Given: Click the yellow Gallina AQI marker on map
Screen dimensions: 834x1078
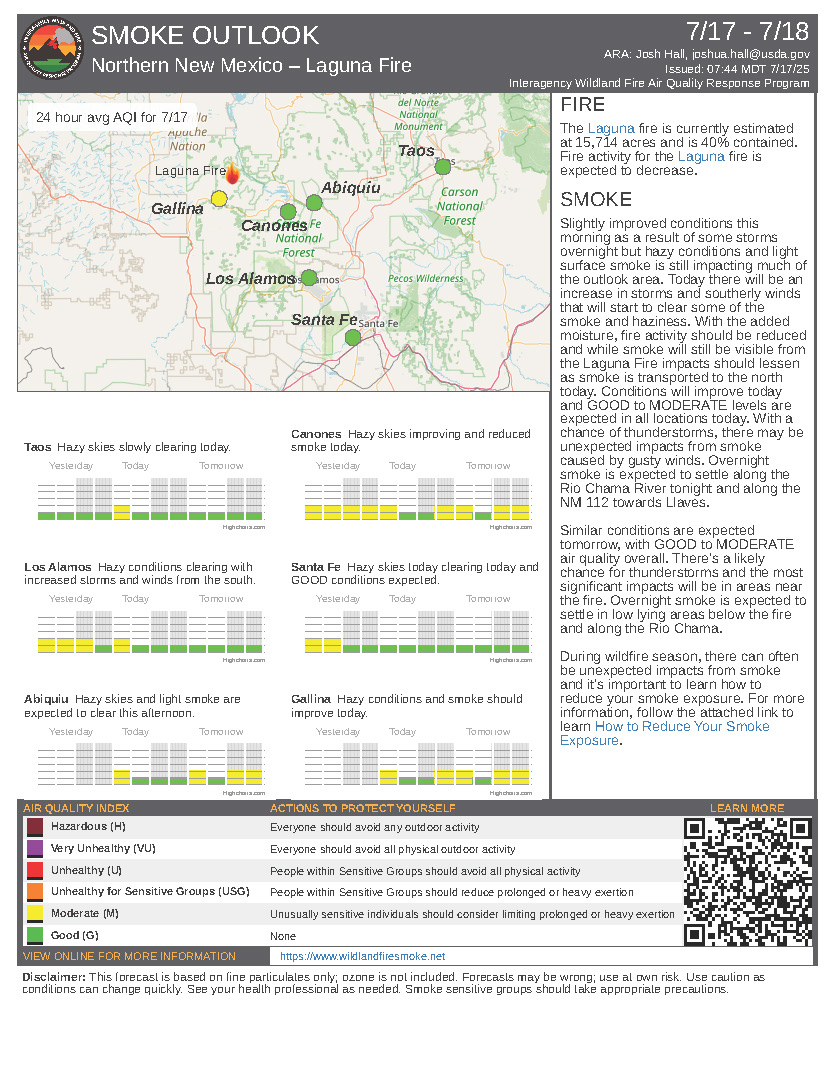Looking at the screenshot, I should pyautogui.click(x=219, y=199).
